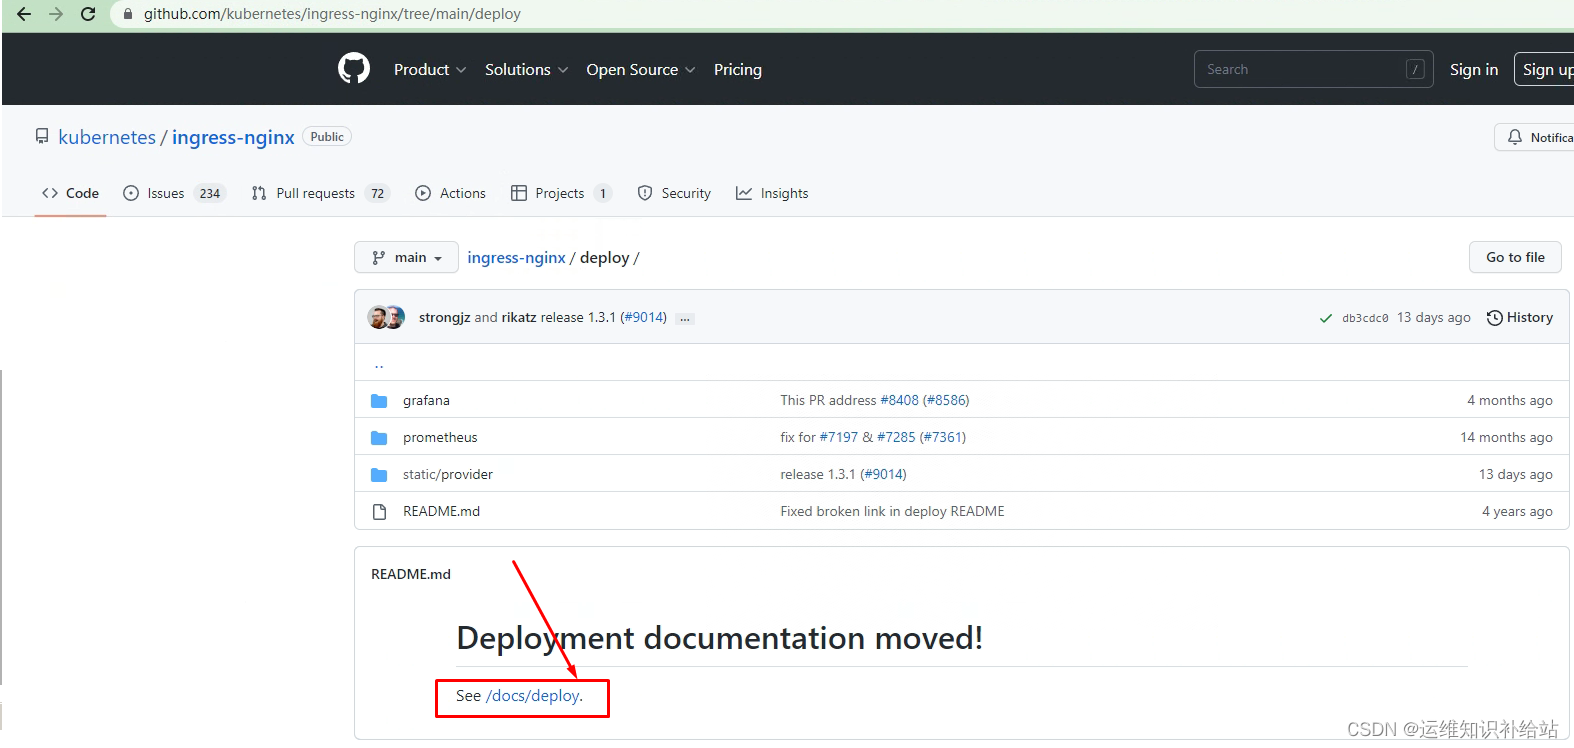
Task: Click the Go to file button
Action: (x=1515, y=257)
